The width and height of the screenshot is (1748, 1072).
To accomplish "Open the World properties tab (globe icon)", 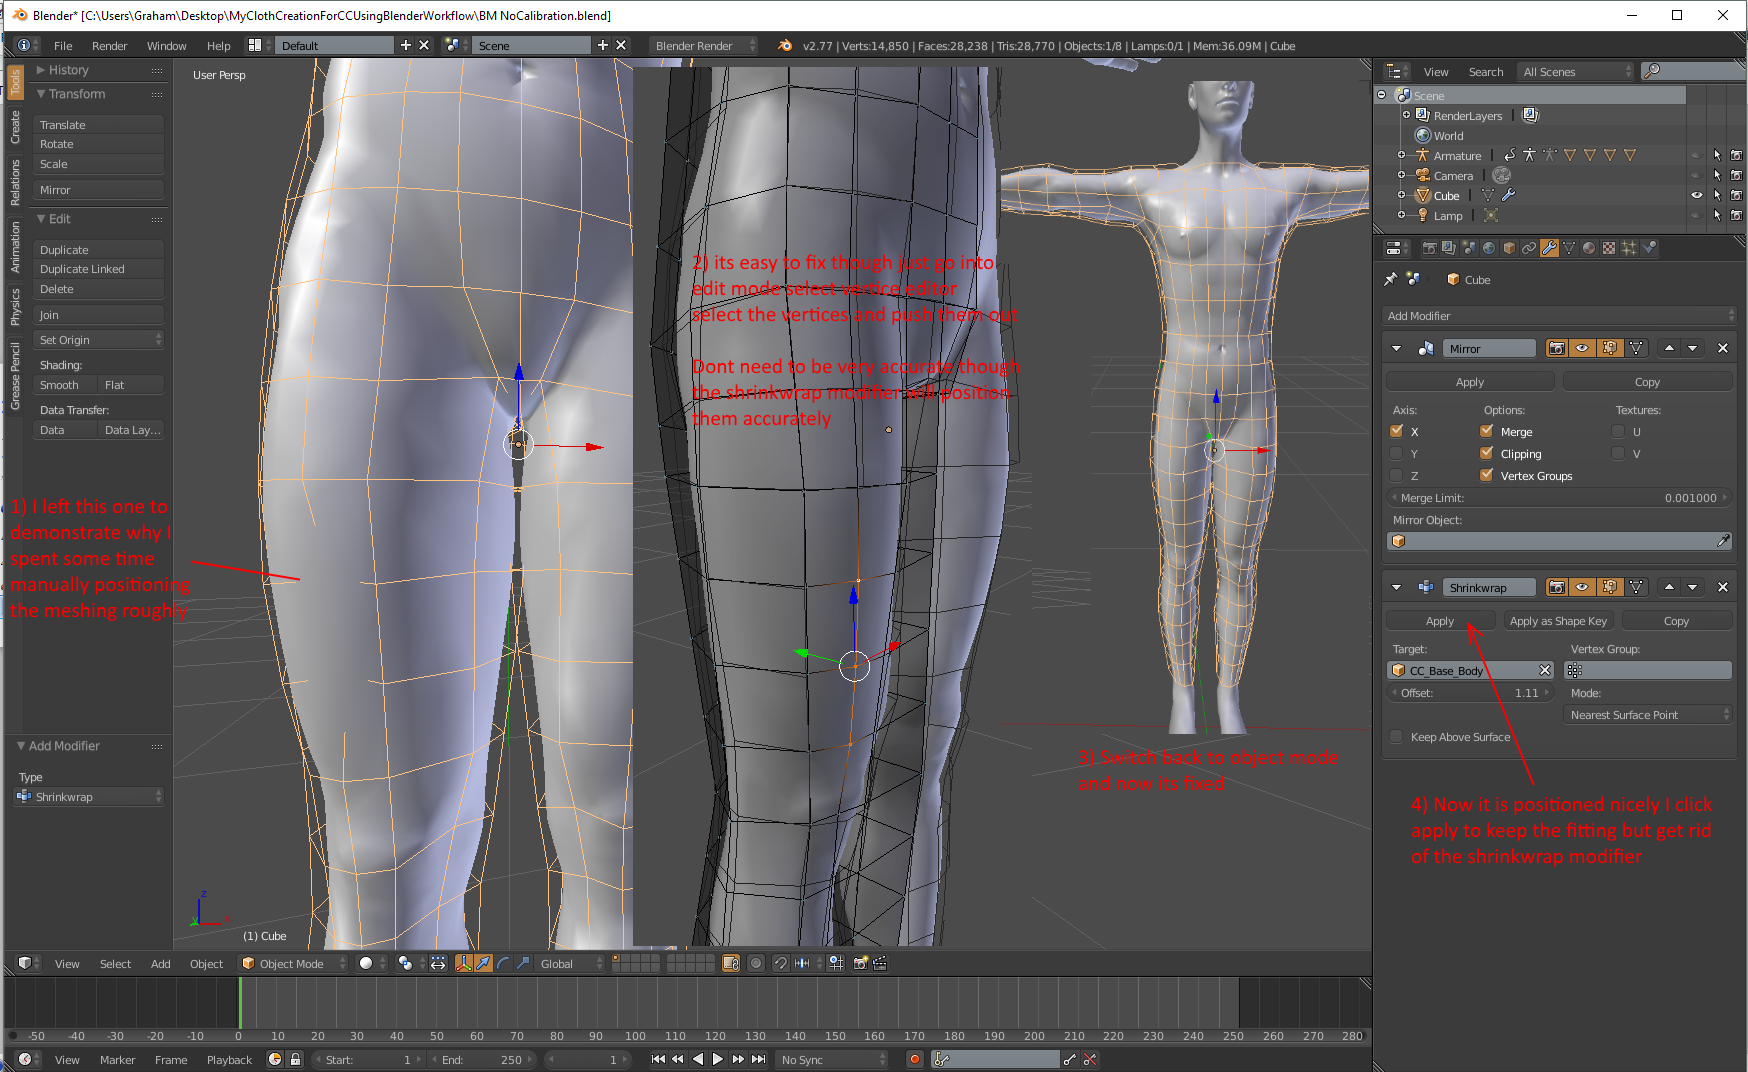I will click(x=1489, y=248).
